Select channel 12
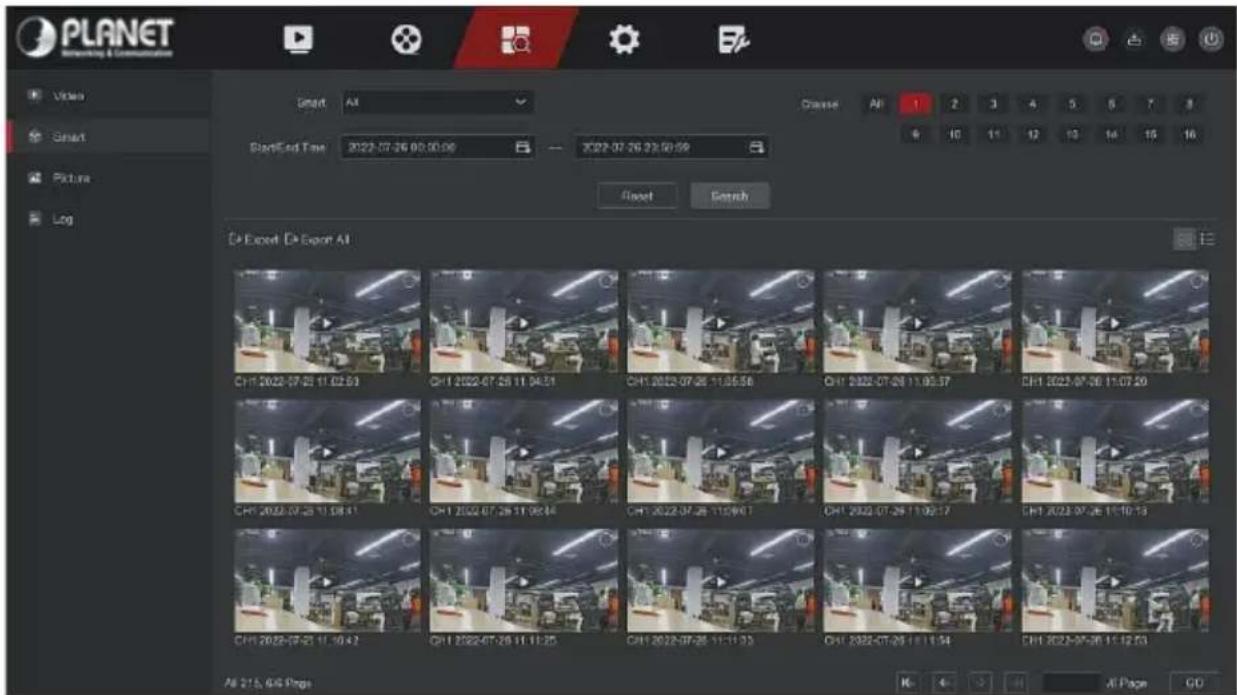 (x=1033, y=133)
